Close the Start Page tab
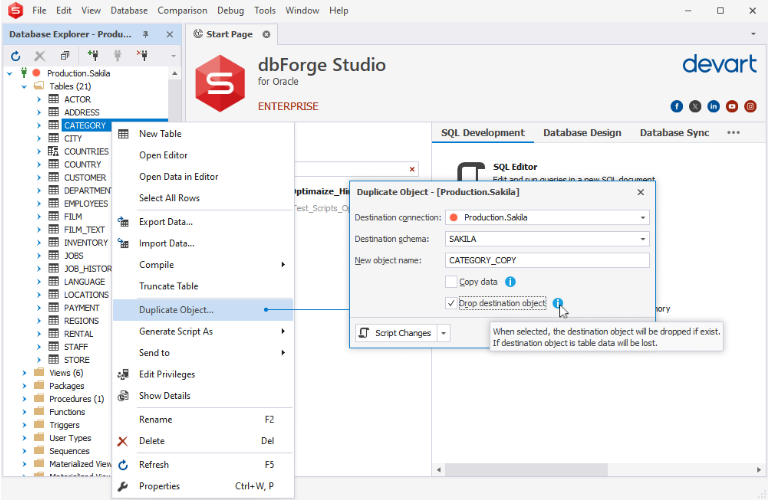The width and height of the screenshot is (770, 502). tap(266, 34)
